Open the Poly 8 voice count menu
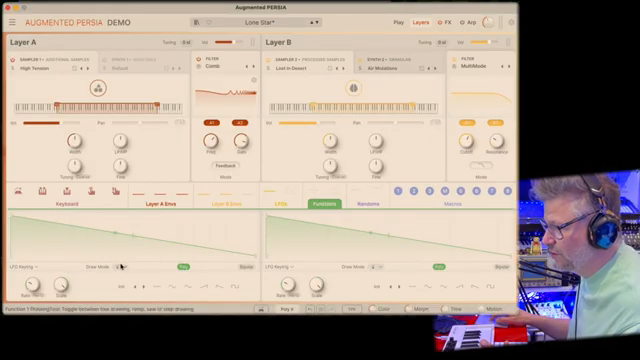This screenshot has height=360, width=640. (x=287, y=309)
